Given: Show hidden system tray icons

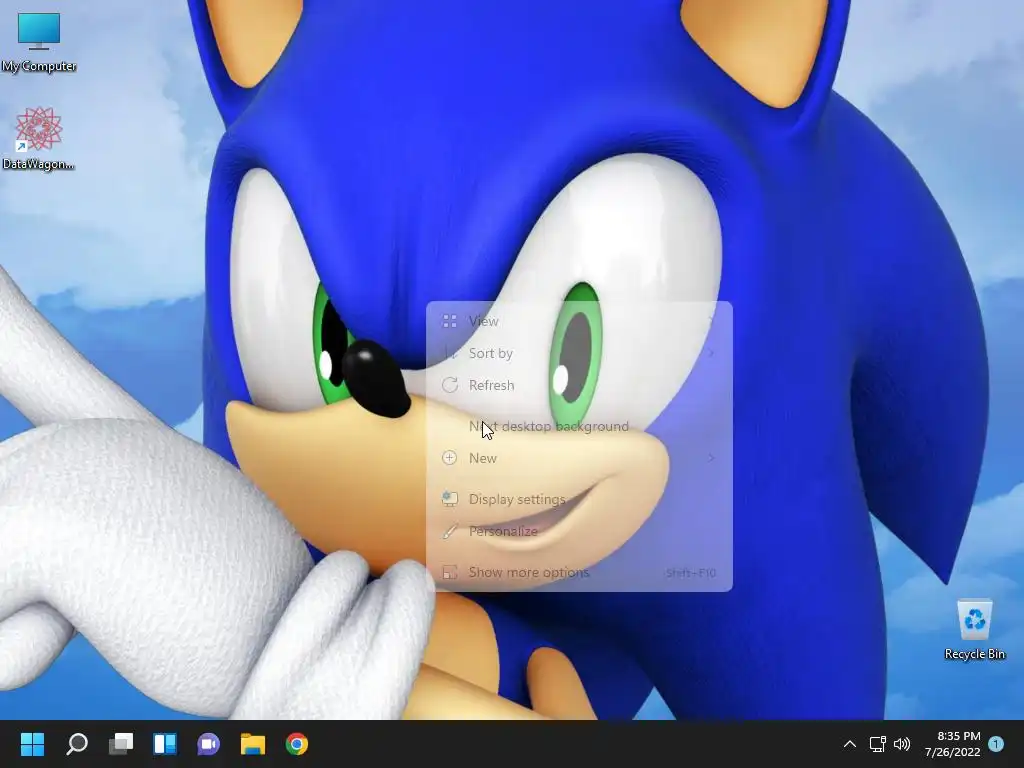Looking at the screenshot, I should coord(850,744).
